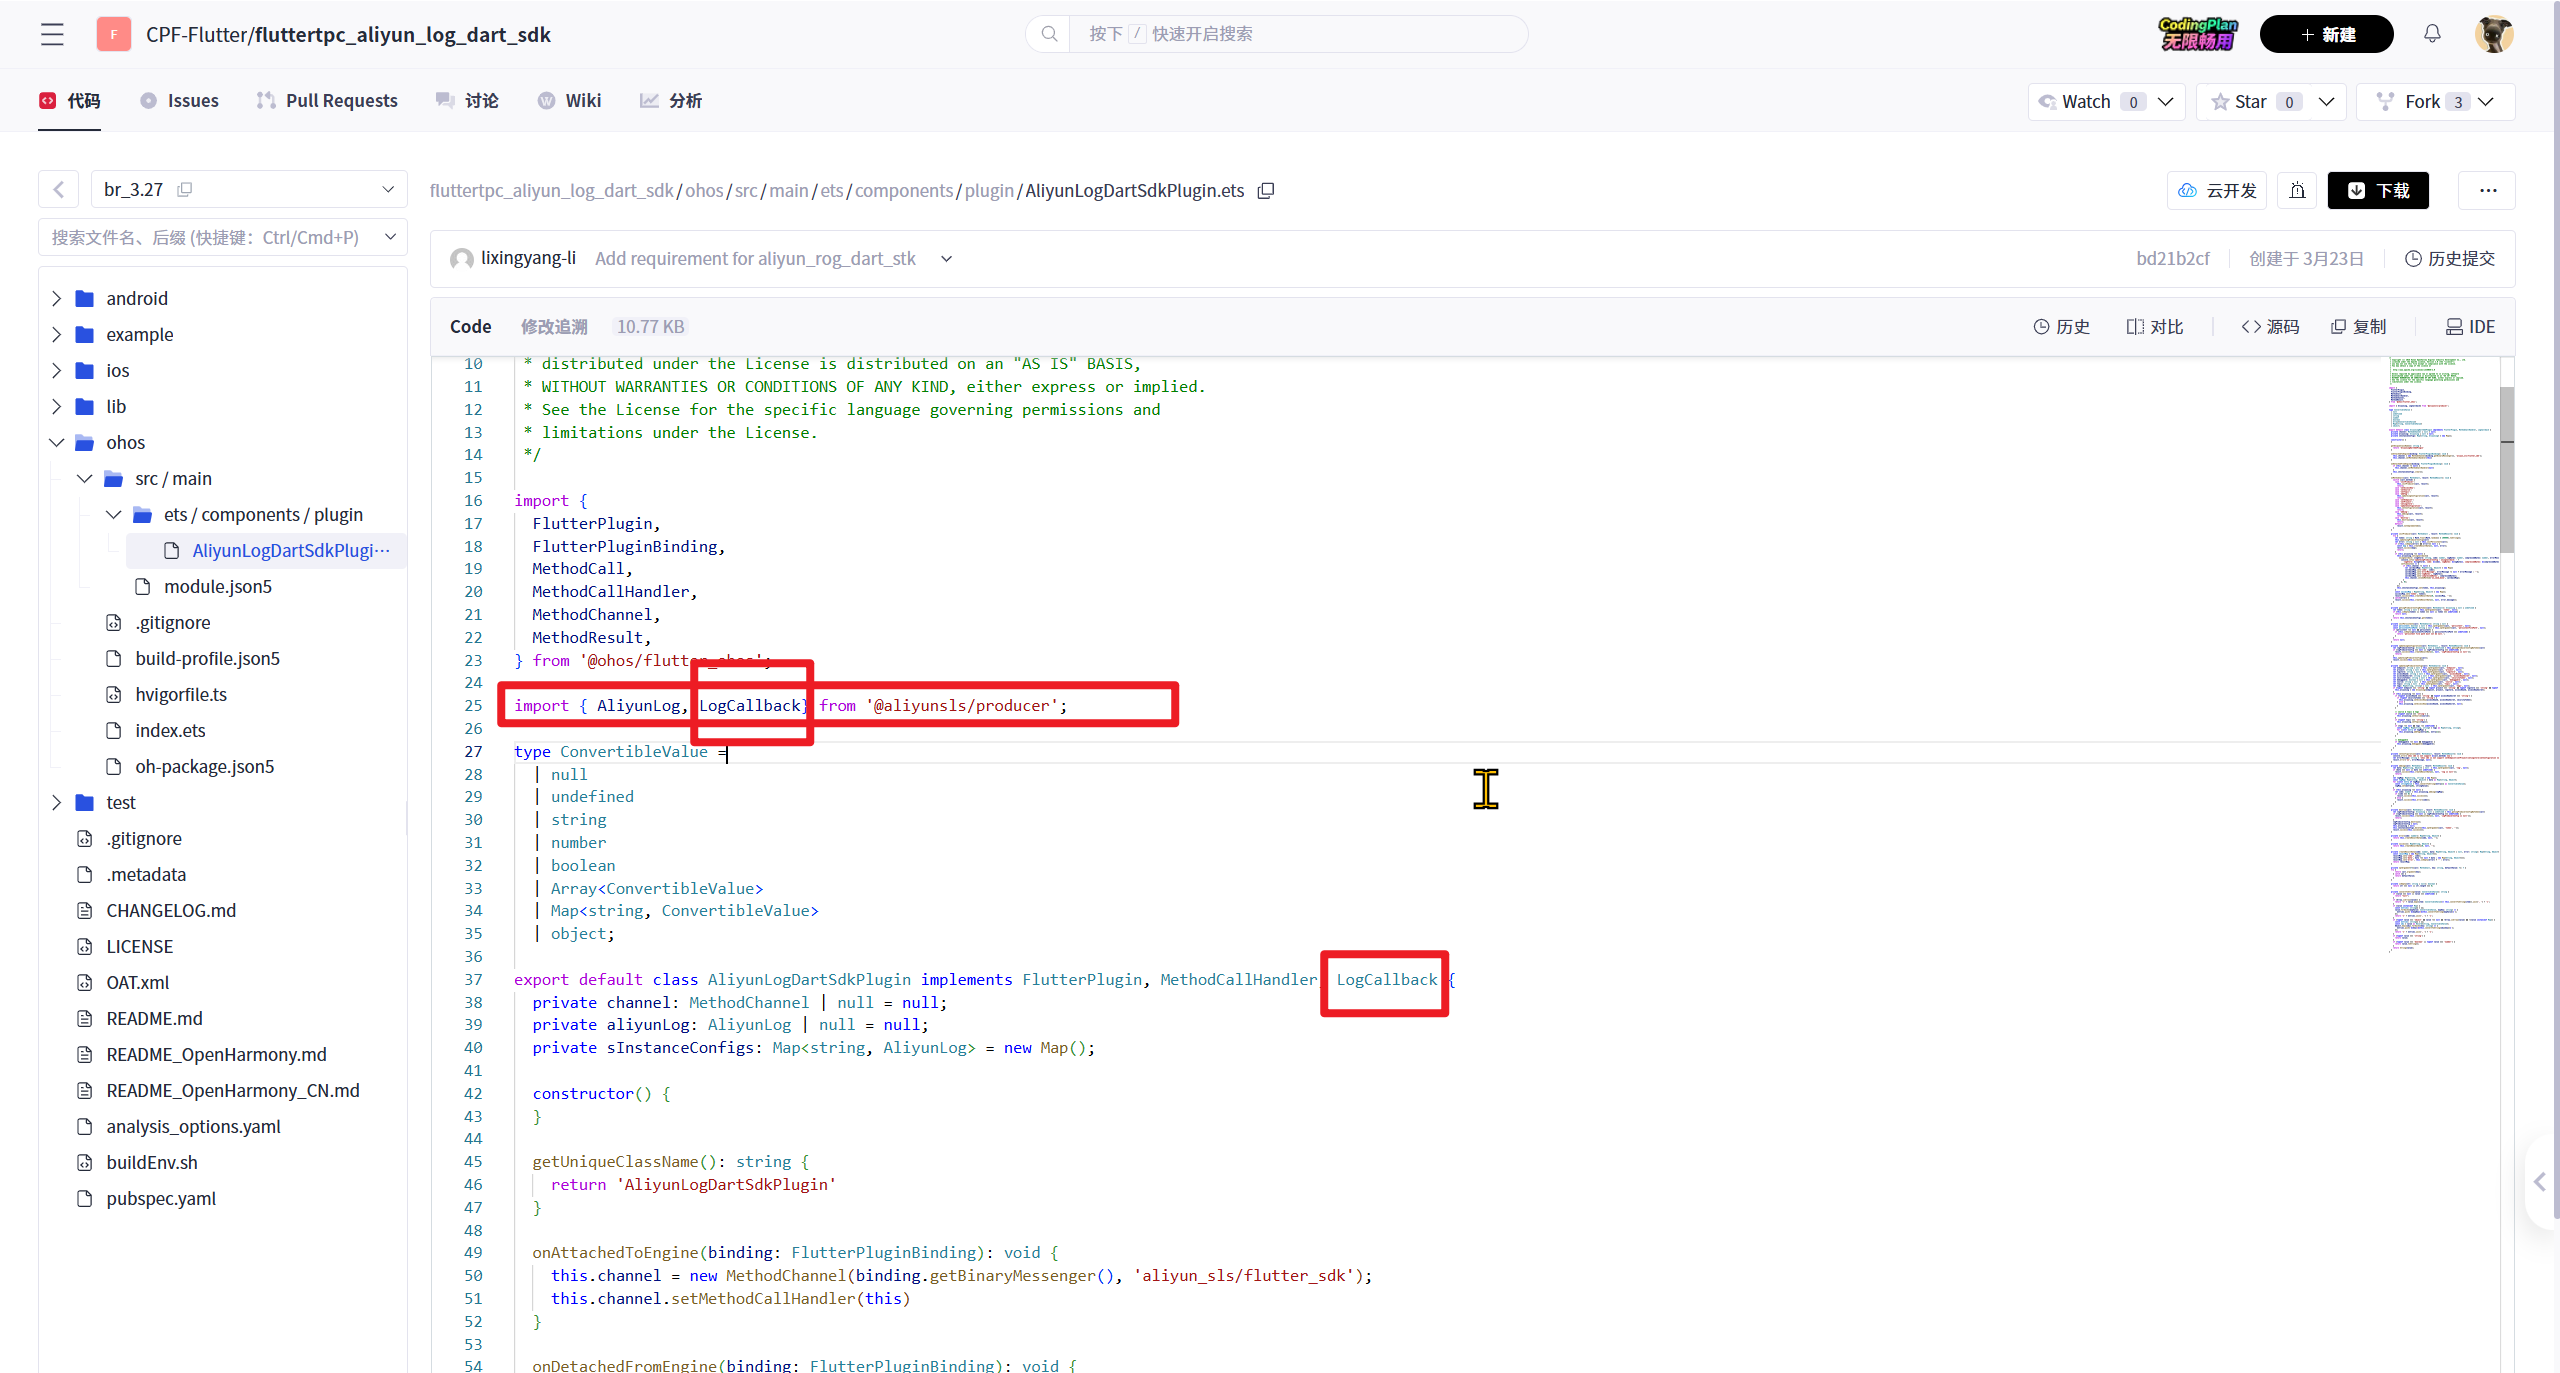Click the 新建 create button

click(x=2326, y=34)
